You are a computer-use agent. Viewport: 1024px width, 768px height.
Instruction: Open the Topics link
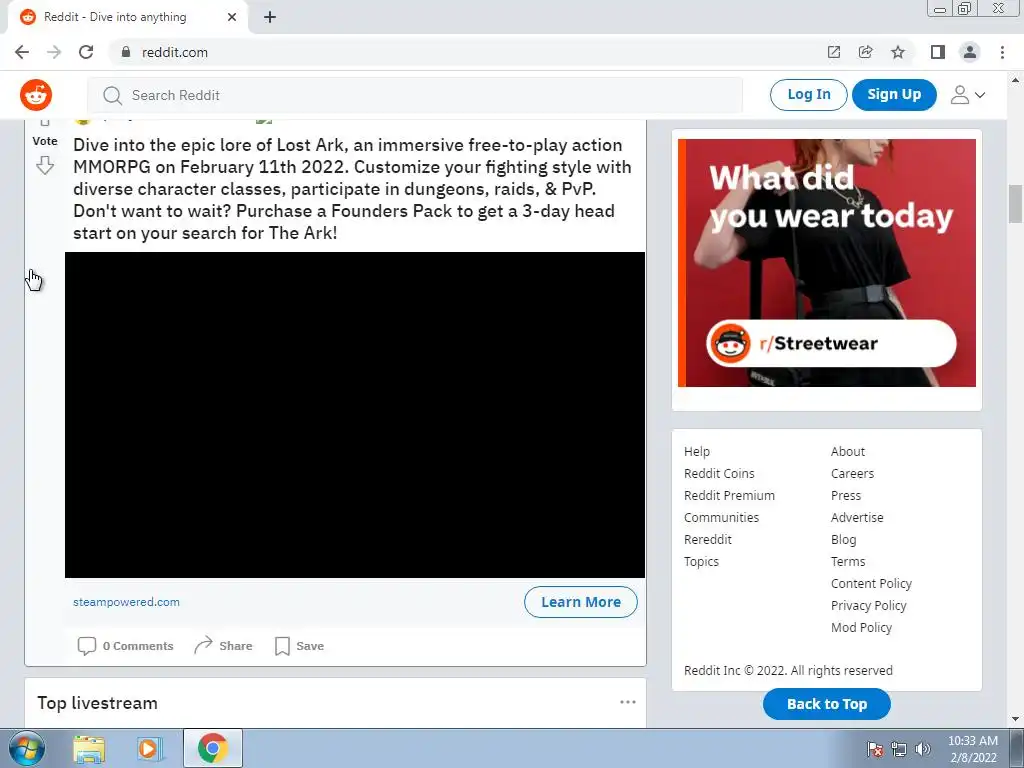(x=701, y=562)
